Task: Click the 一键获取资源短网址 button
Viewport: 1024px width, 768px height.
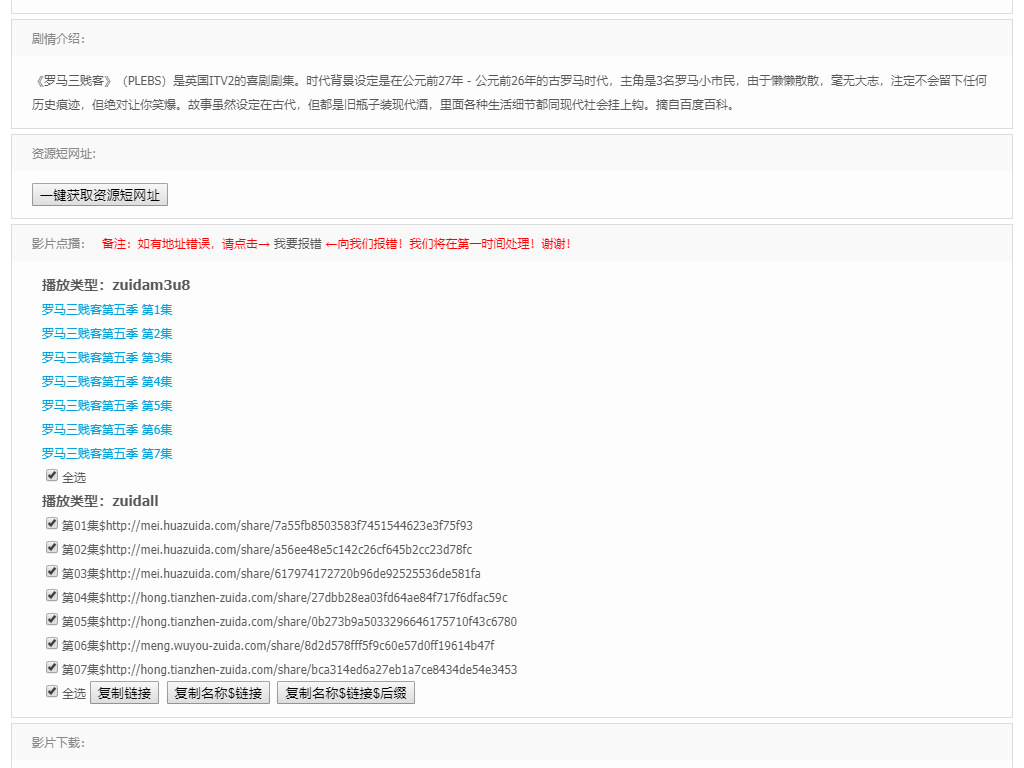Action: tap(100, 195)
